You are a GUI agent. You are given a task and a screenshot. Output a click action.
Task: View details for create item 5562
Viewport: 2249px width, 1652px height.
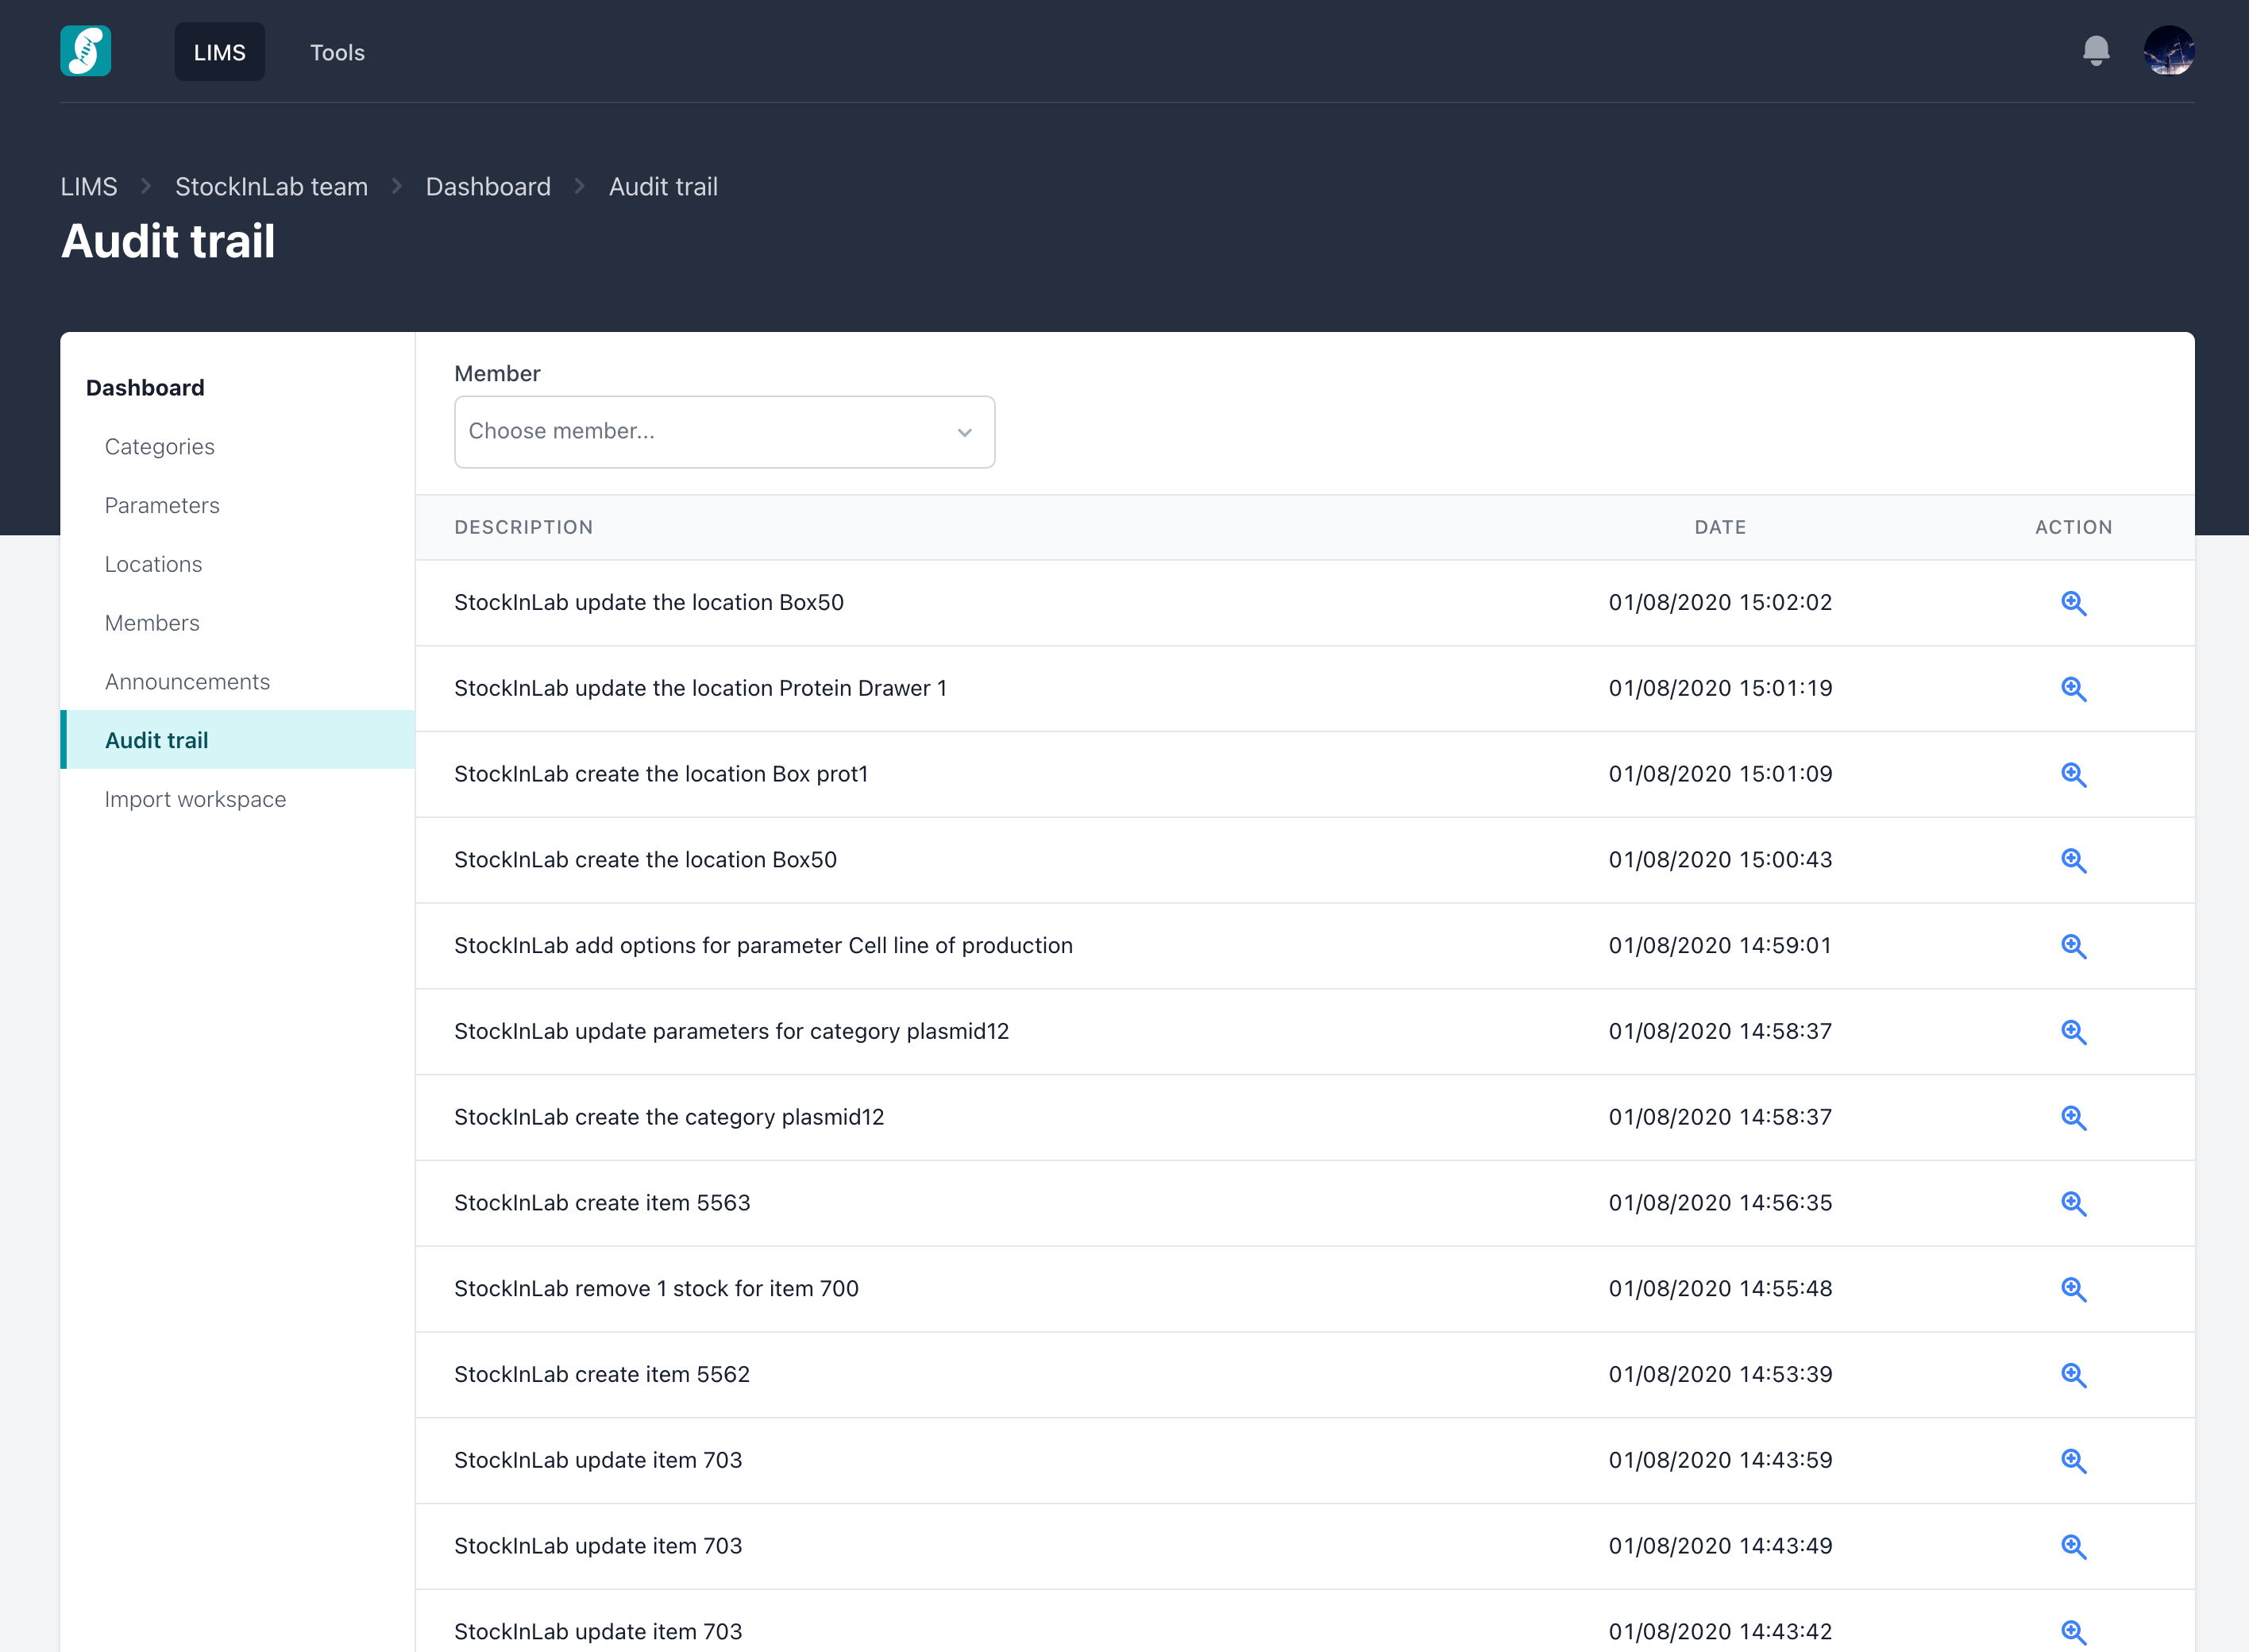2073,1375
